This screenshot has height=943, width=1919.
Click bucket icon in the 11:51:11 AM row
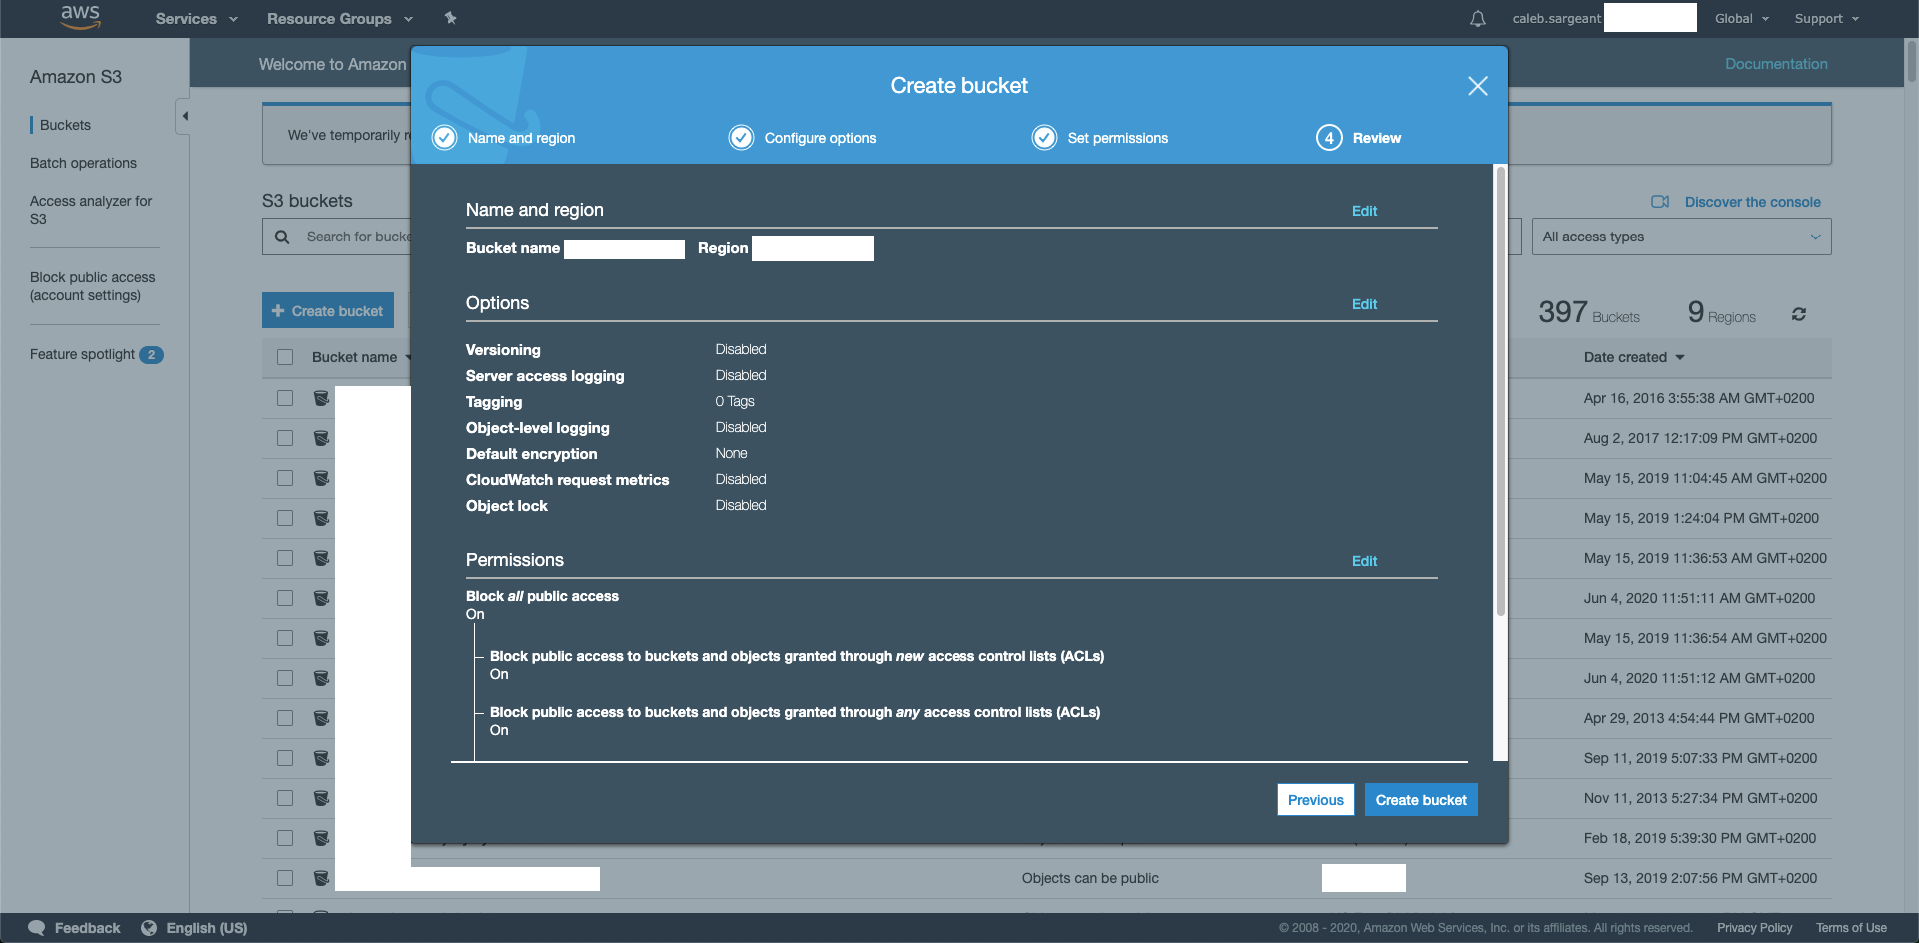(x=321, y=598)
